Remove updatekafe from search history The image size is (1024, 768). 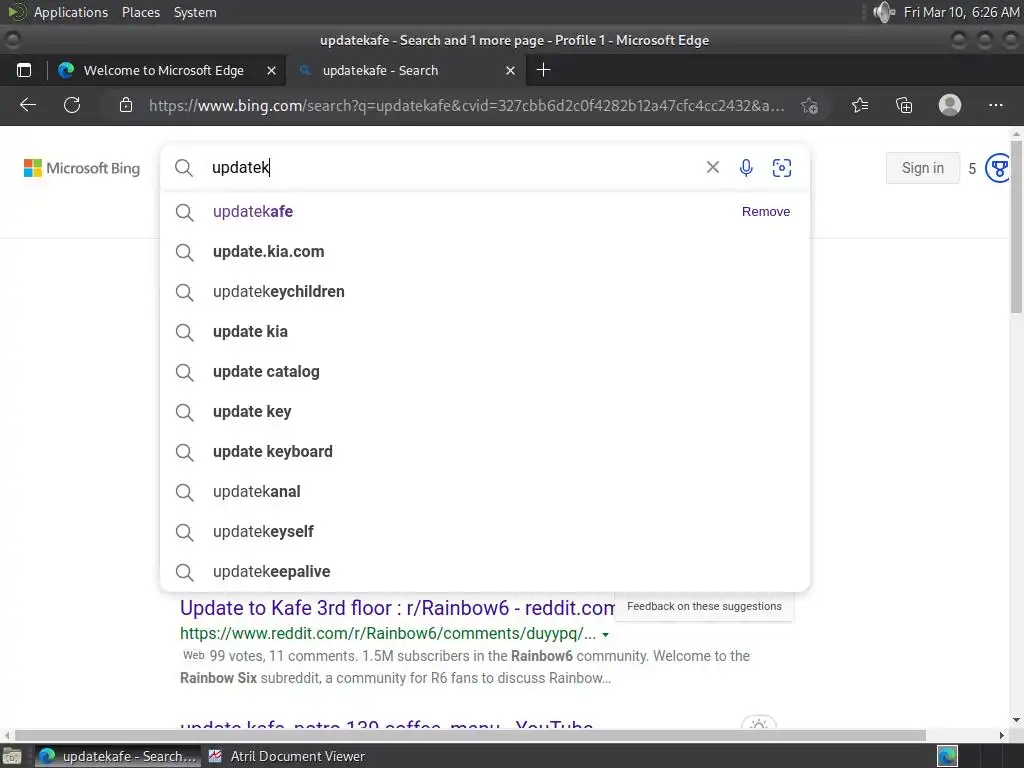(x=765, y=212)
